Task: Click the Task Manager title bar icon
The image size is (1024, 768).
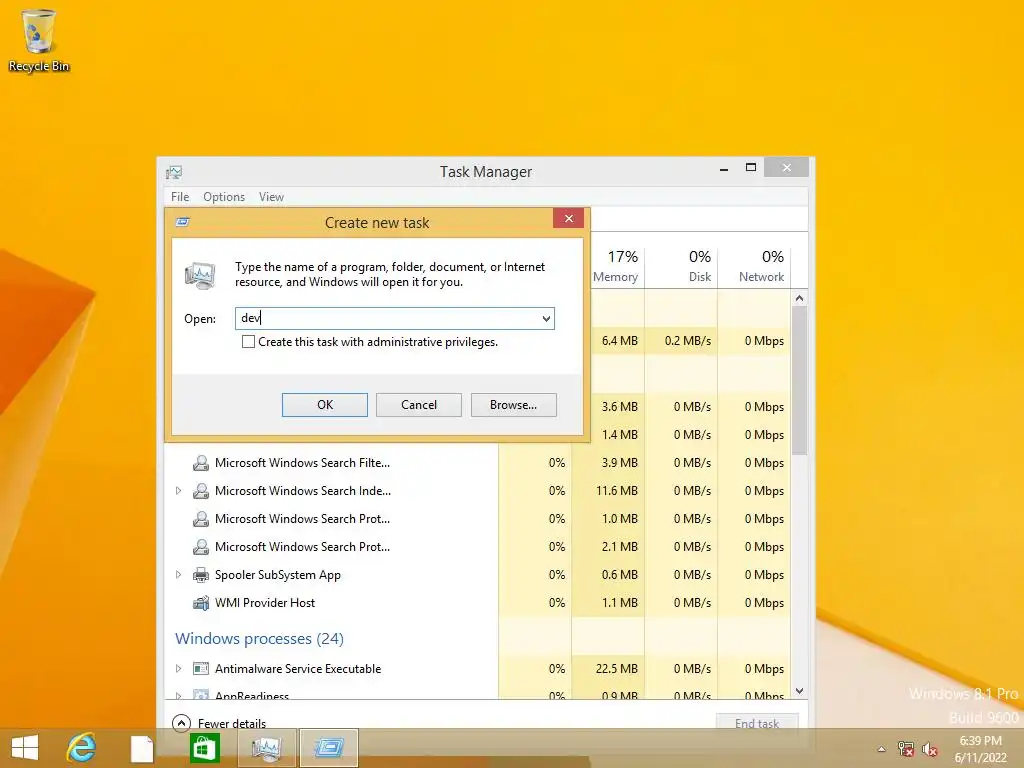Action: [174, 172]
